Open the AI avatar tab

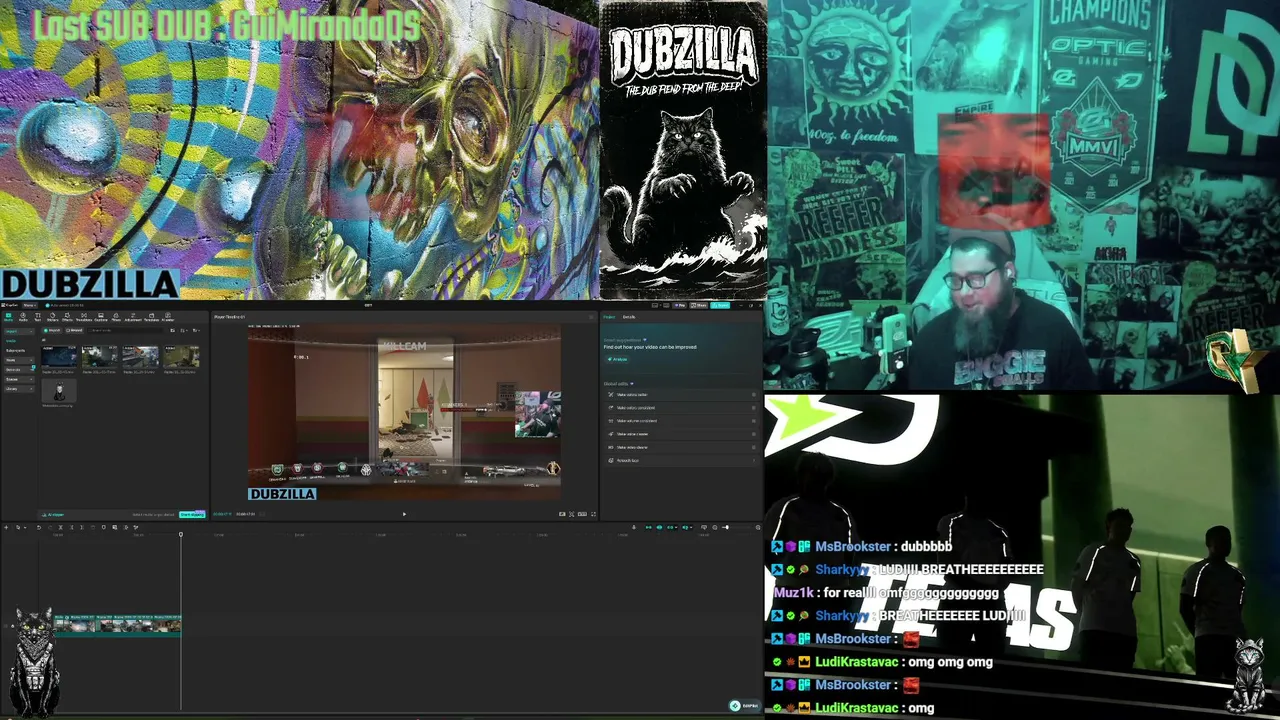tap(168, 317)
